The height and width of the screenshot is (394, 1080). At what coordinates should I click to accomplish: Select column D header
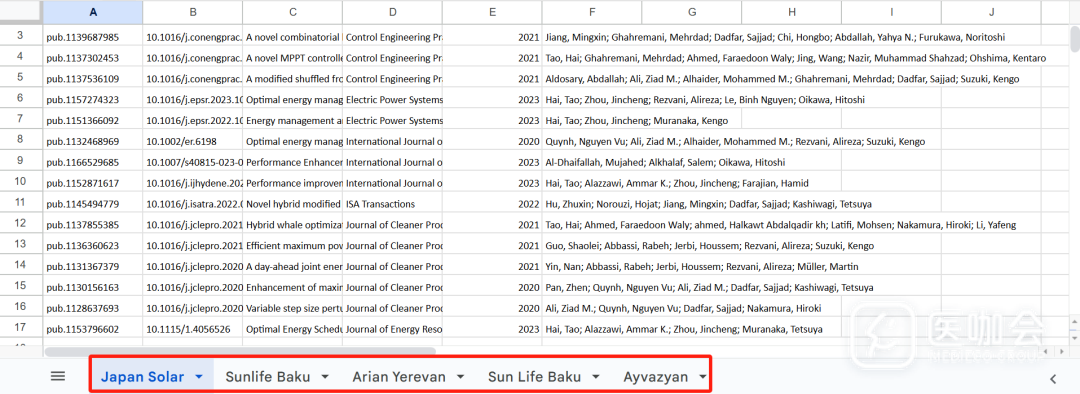[393, 12]
